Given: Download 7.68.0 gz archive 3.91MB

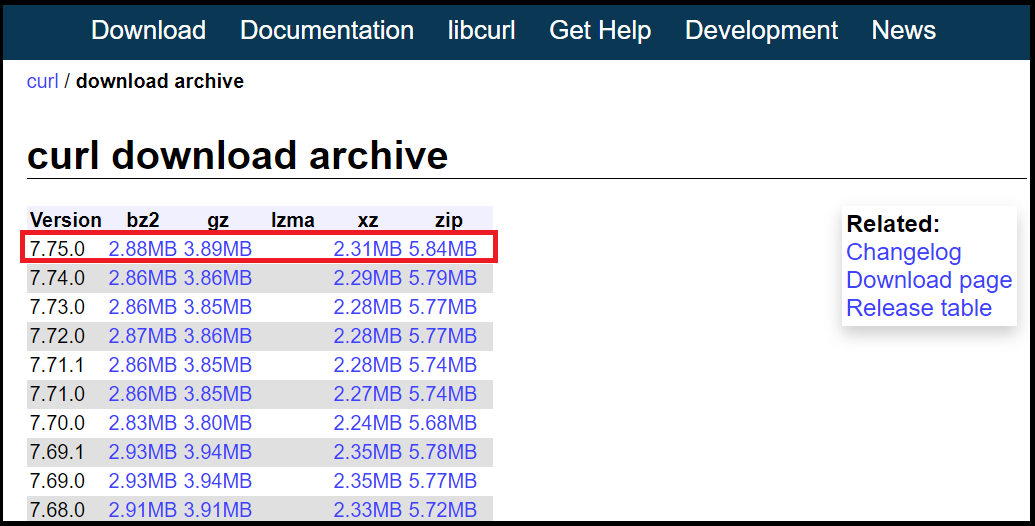Looking at the screenshot, I should tap(218, 510).
